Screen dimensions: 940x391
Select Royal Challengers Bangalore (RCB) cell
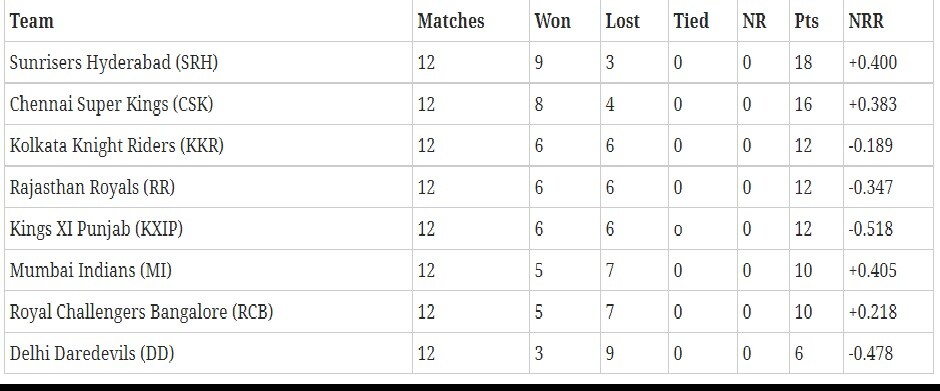point(208,312)
